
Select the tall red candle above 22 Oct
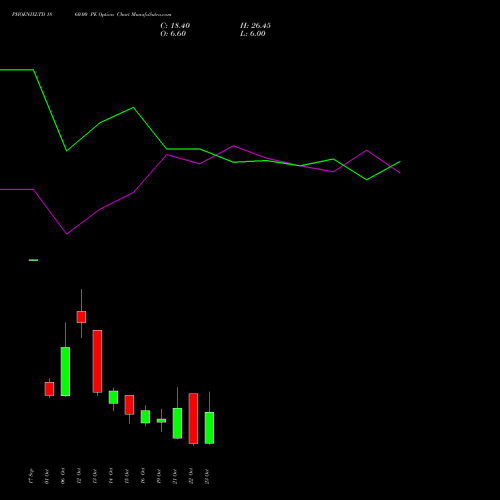(x=193, y=418)
